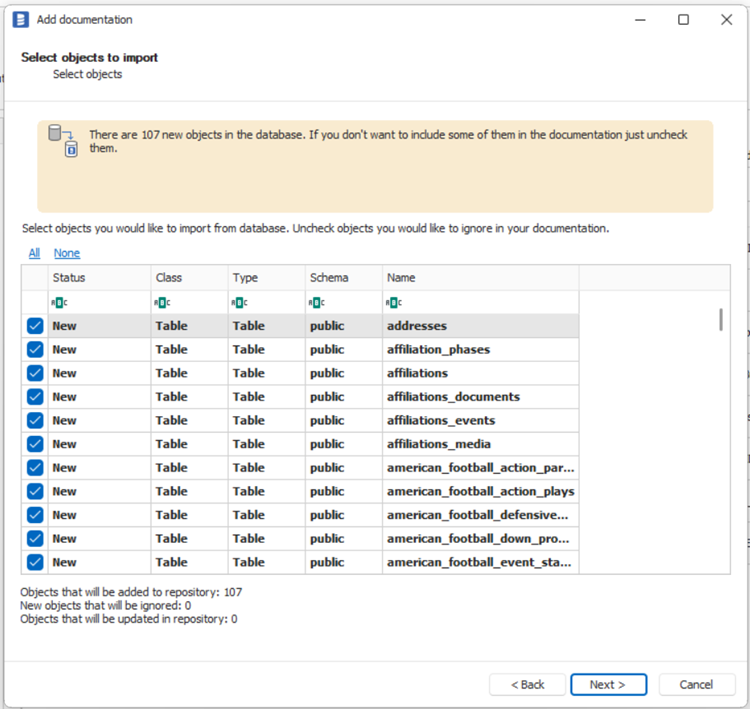Click the Dataedo app icon in title bar
Viewport: 750px width, 709px height.
[20, 20]
